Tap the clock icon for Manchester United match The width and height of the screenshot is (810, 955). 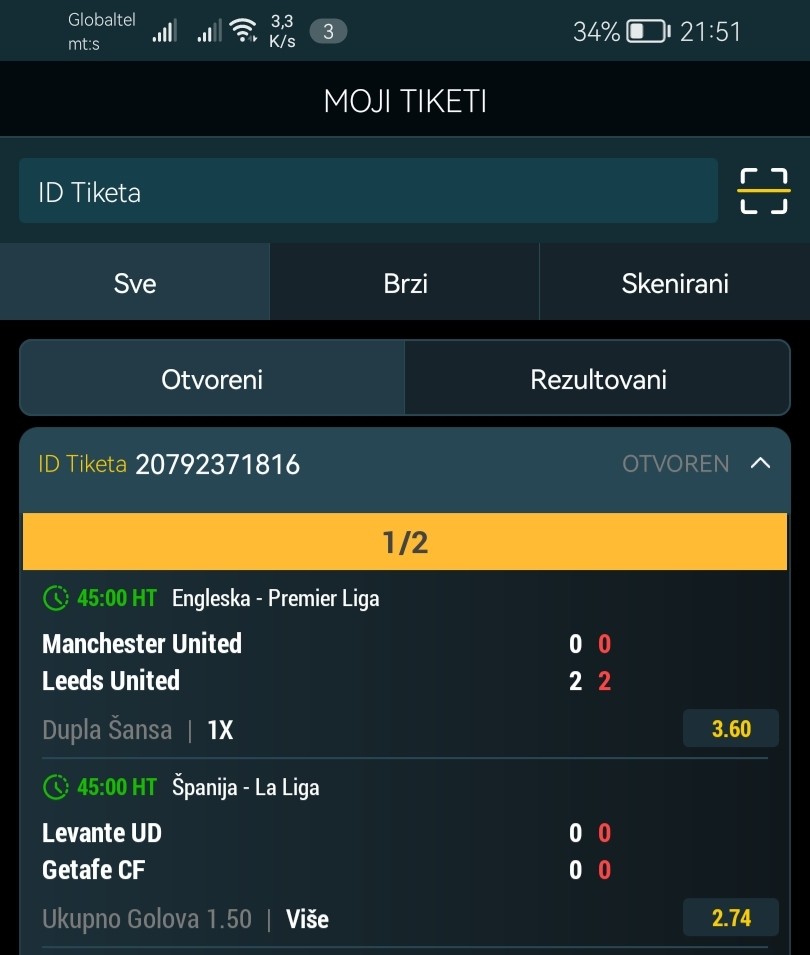click(x=56, y=598)
